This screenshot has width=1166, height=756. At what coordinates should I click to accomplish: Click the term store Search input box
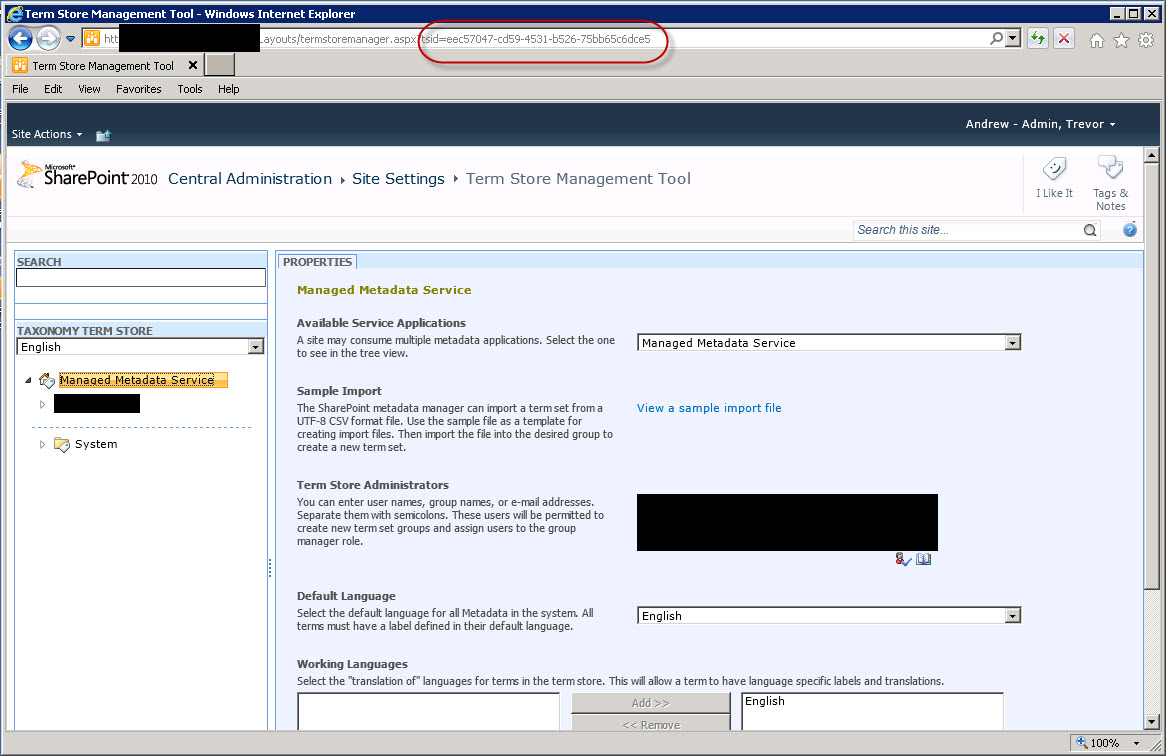tap(141, 278)
